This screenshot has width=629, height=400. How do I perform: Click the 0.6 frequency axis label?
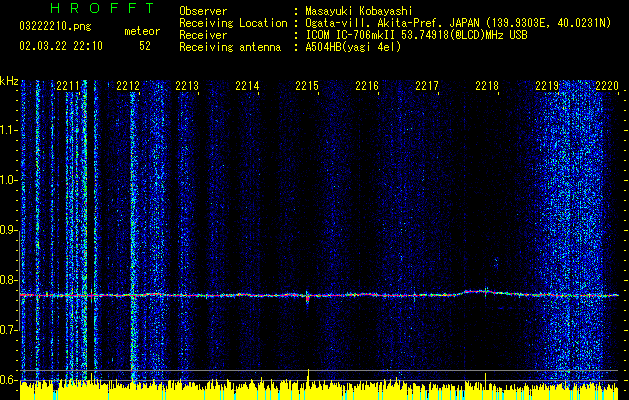9,380
